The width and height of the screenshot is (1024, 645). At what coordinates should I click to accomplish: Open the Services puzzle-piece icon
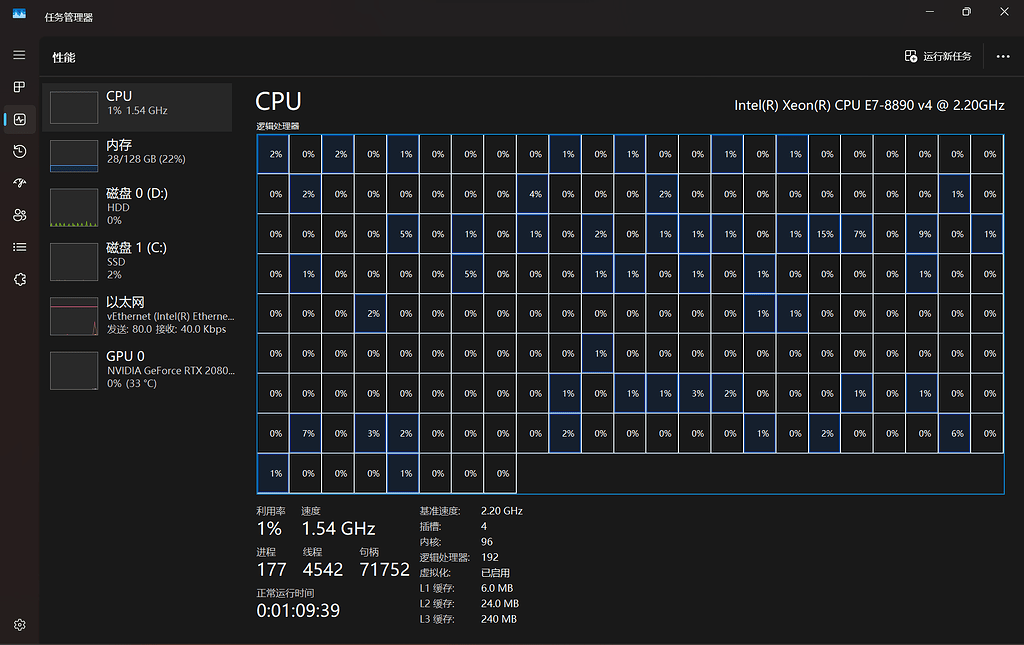coord(20,279)
